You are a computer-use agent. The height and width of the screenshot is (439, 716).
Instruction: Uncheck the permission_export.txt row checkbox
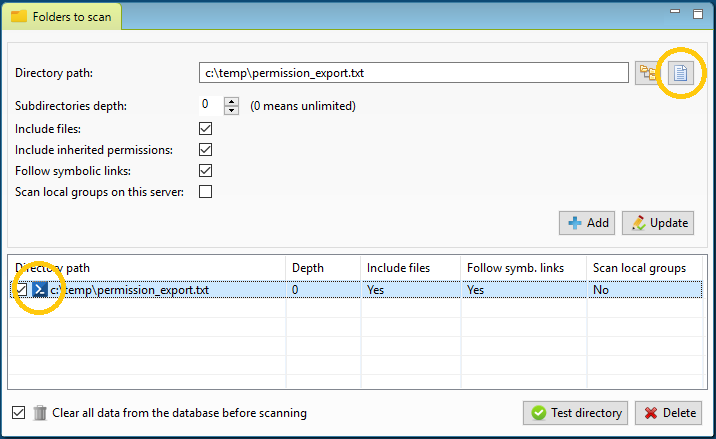click(21, 290)
